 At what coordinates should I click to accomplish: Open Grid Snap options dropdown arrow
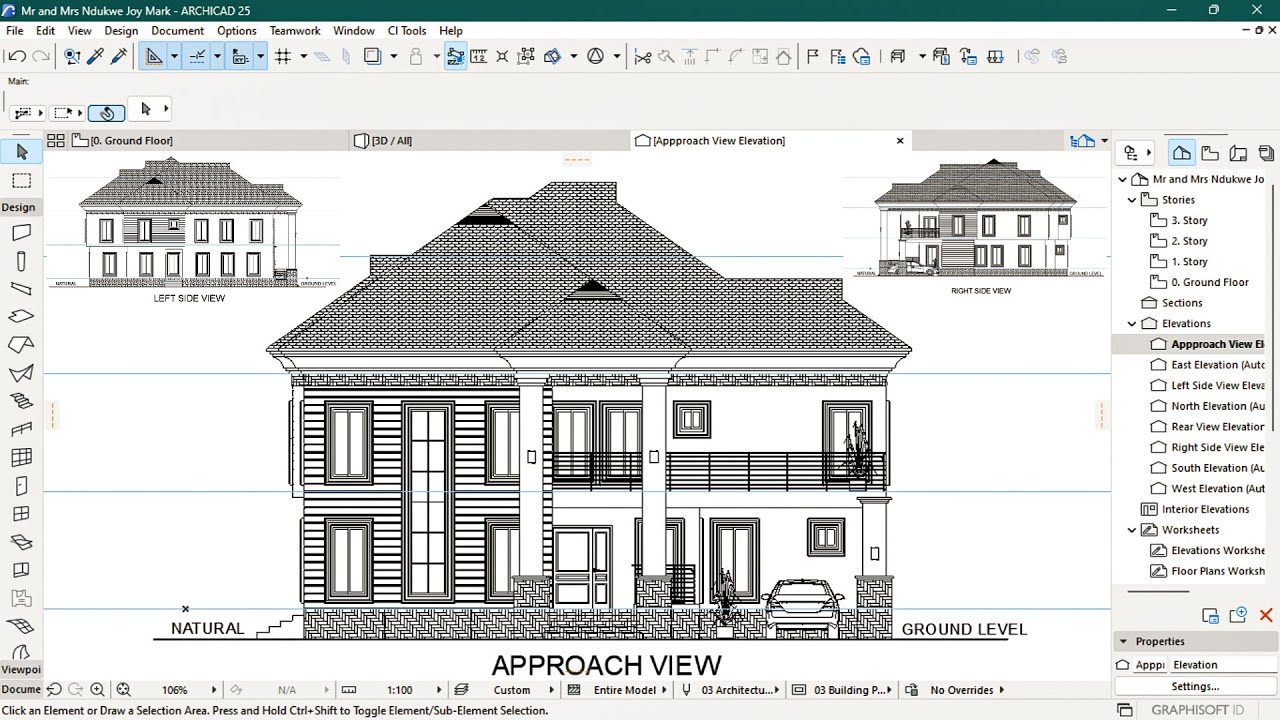[x=303, y=57]
